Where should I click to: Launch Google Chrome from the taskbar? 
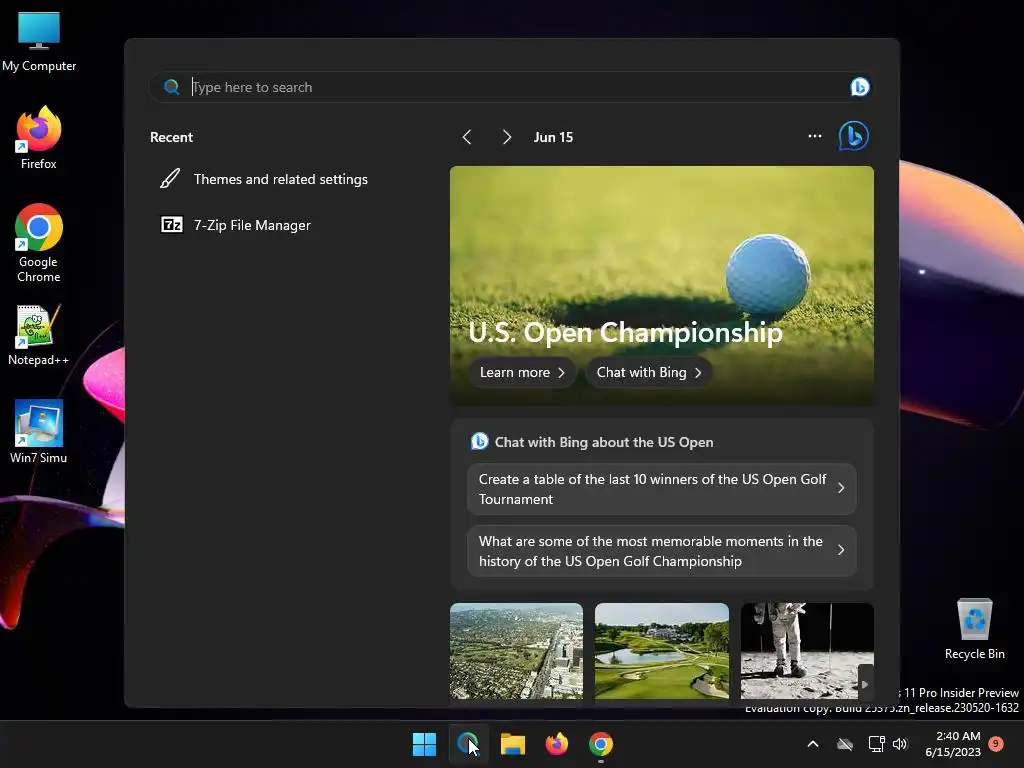[601, 744]
